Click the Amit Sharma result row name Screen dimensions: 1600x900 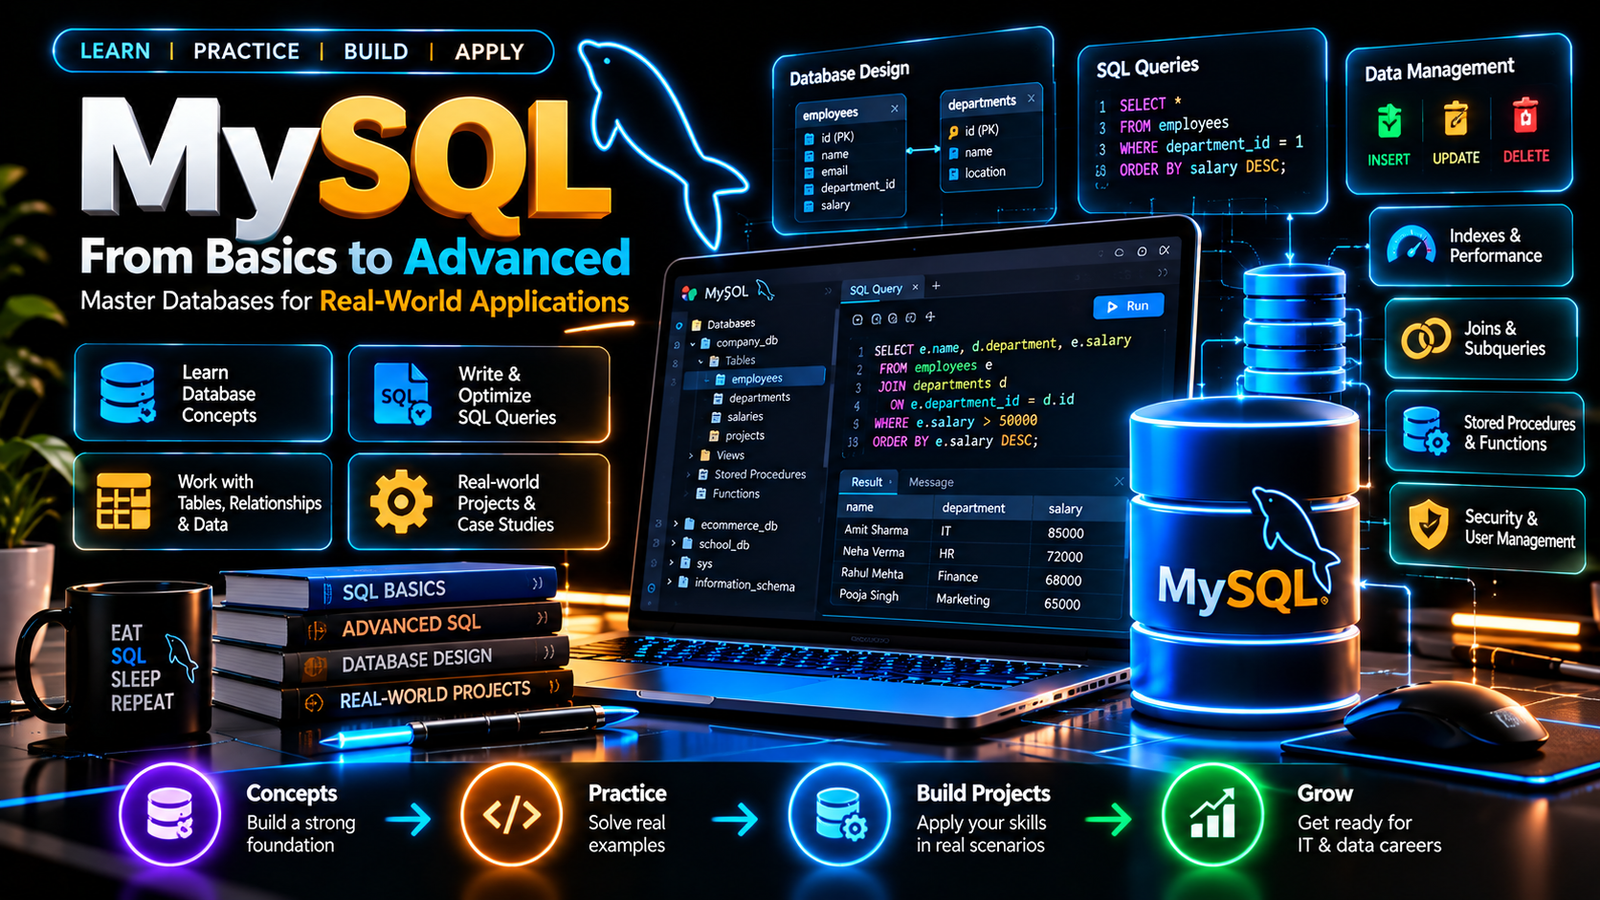876,530
